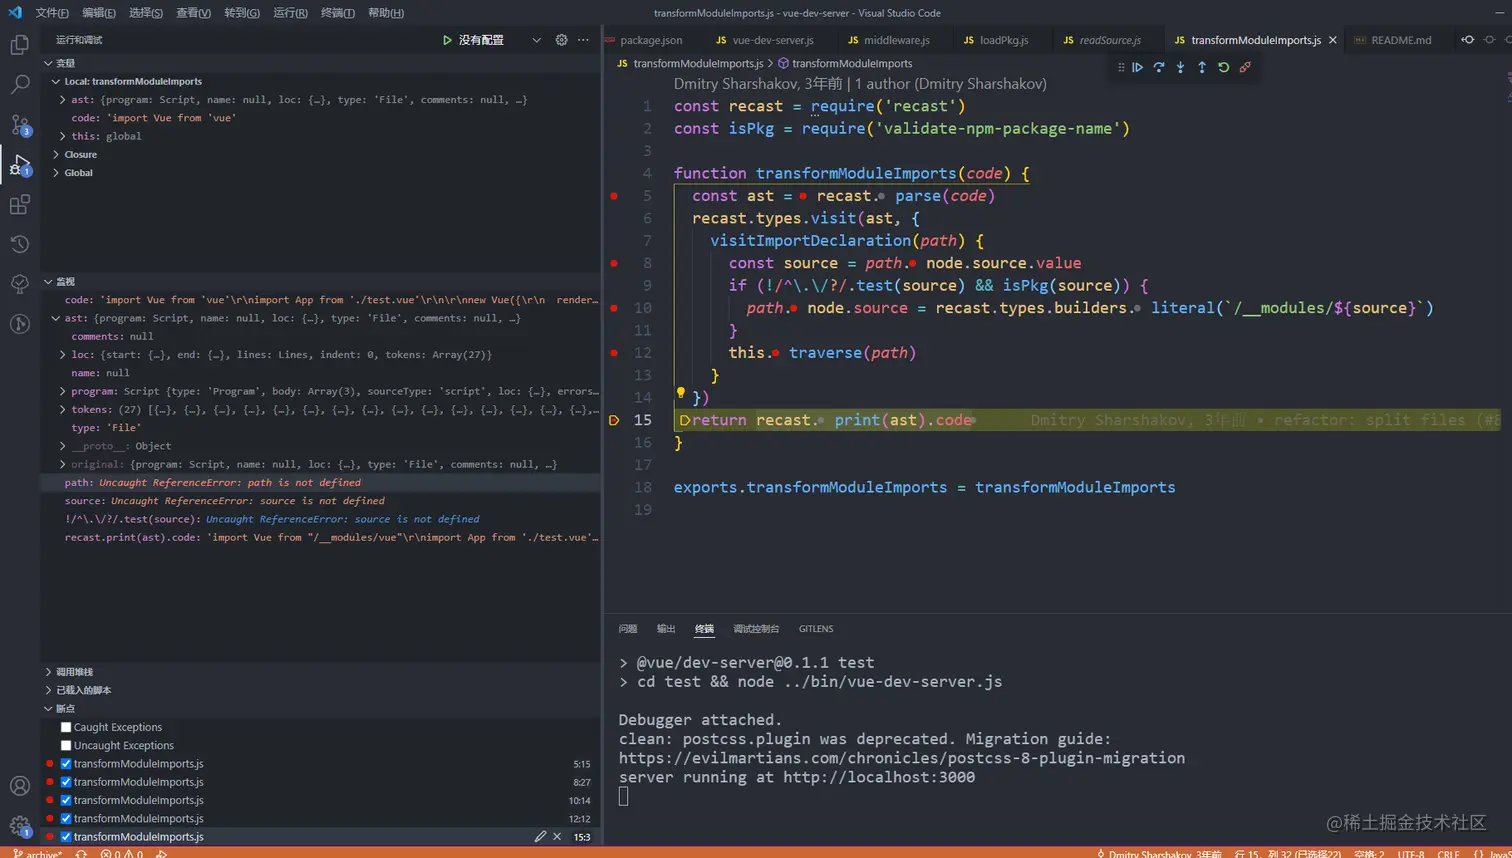Viewport: 1512px width, 858px height.
Task: Open the Accounts icon in activity bar
Action: point(19,786)
